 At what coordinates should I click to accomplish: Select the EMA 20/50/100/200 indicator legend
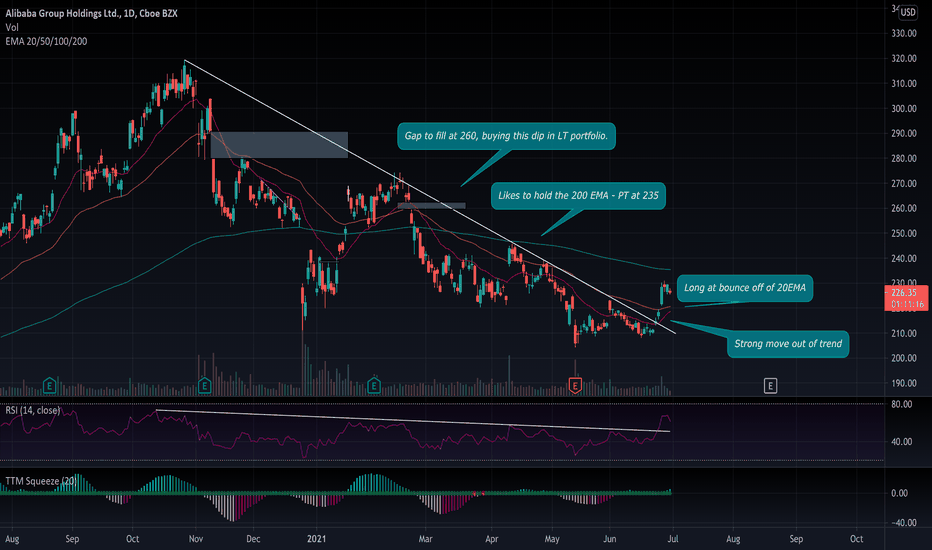46,42
